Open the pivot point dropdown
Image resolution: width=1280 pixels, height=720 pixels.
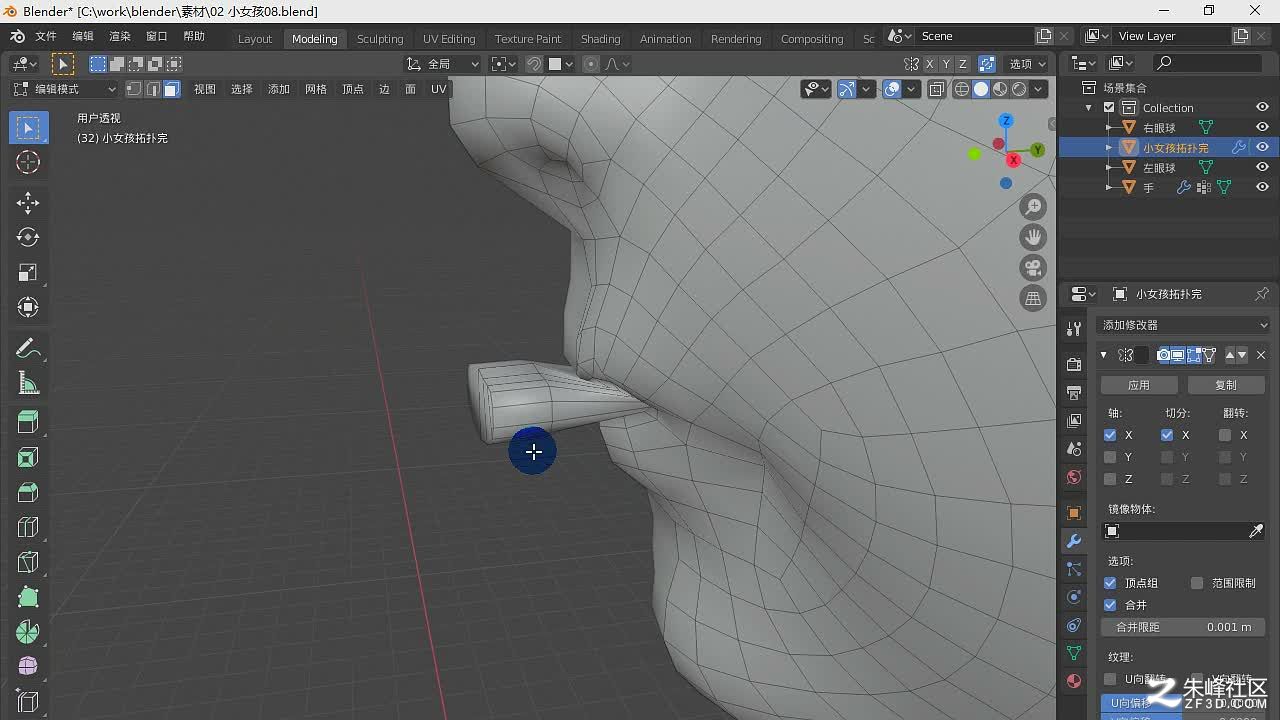(x=504, y=64)
